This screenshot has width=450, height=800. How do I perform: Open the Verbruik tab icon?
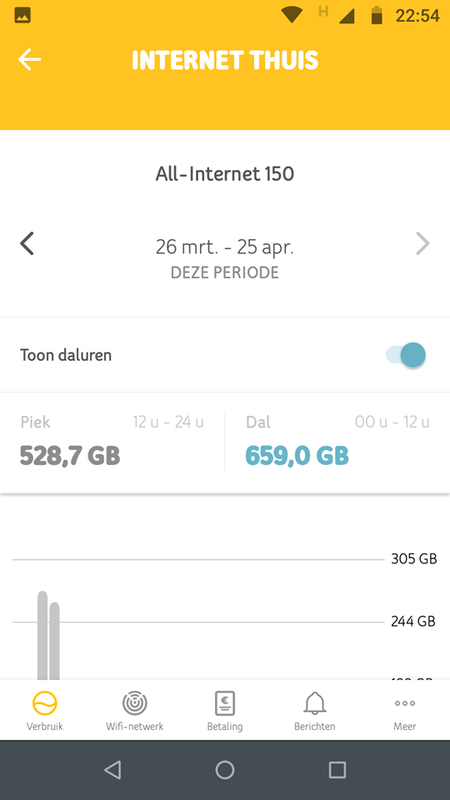pos(45,704)
